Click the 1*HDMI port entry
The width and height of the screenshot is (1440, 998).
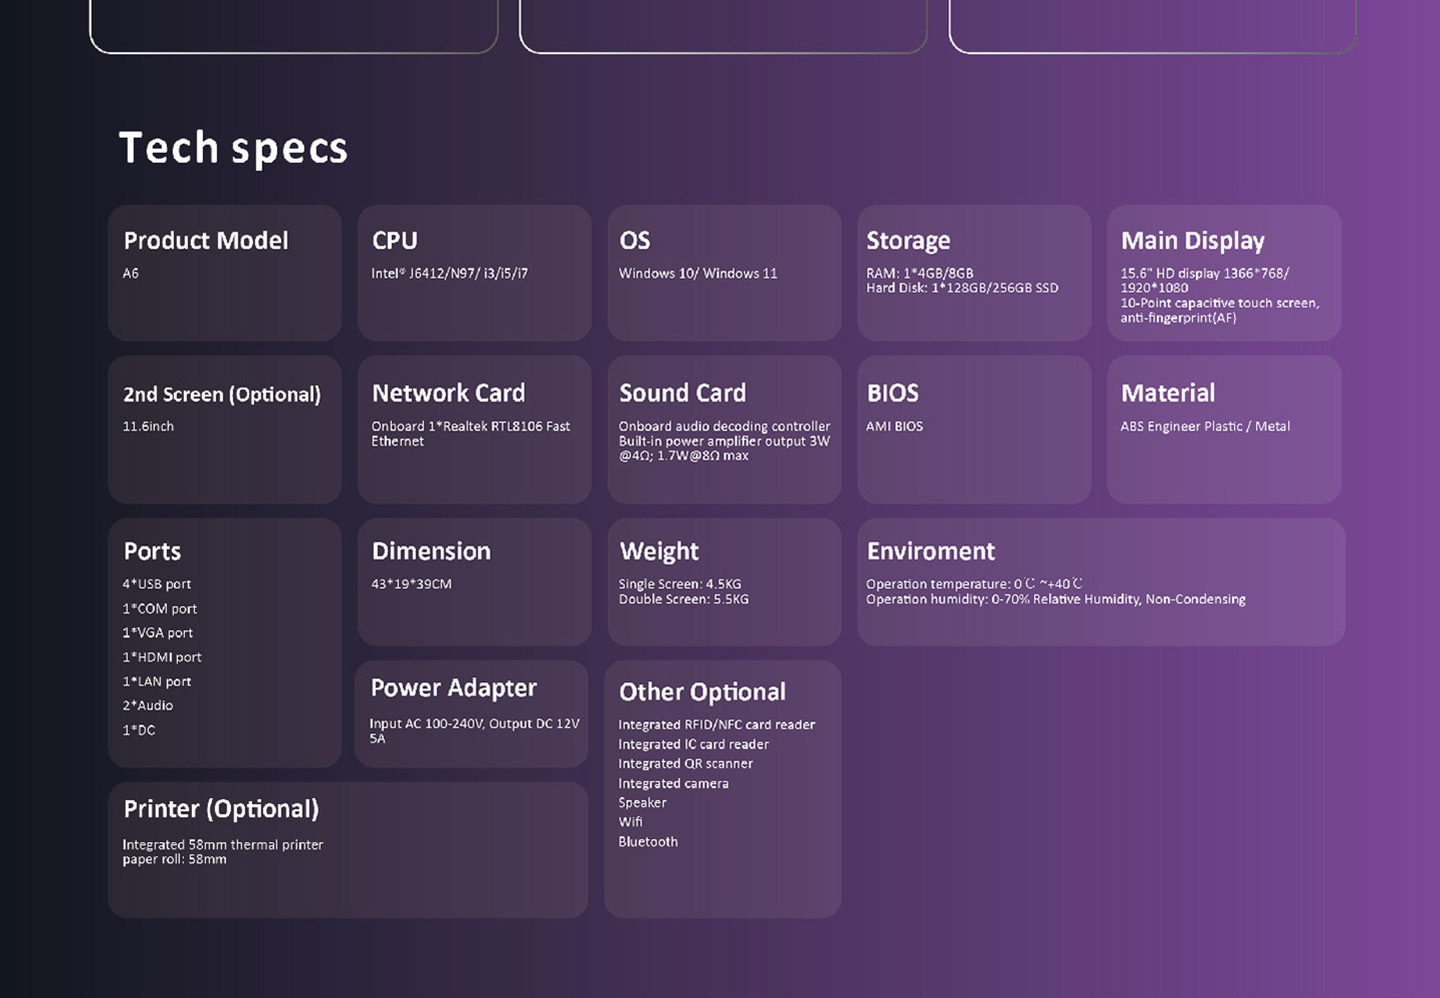click(162, 657)
